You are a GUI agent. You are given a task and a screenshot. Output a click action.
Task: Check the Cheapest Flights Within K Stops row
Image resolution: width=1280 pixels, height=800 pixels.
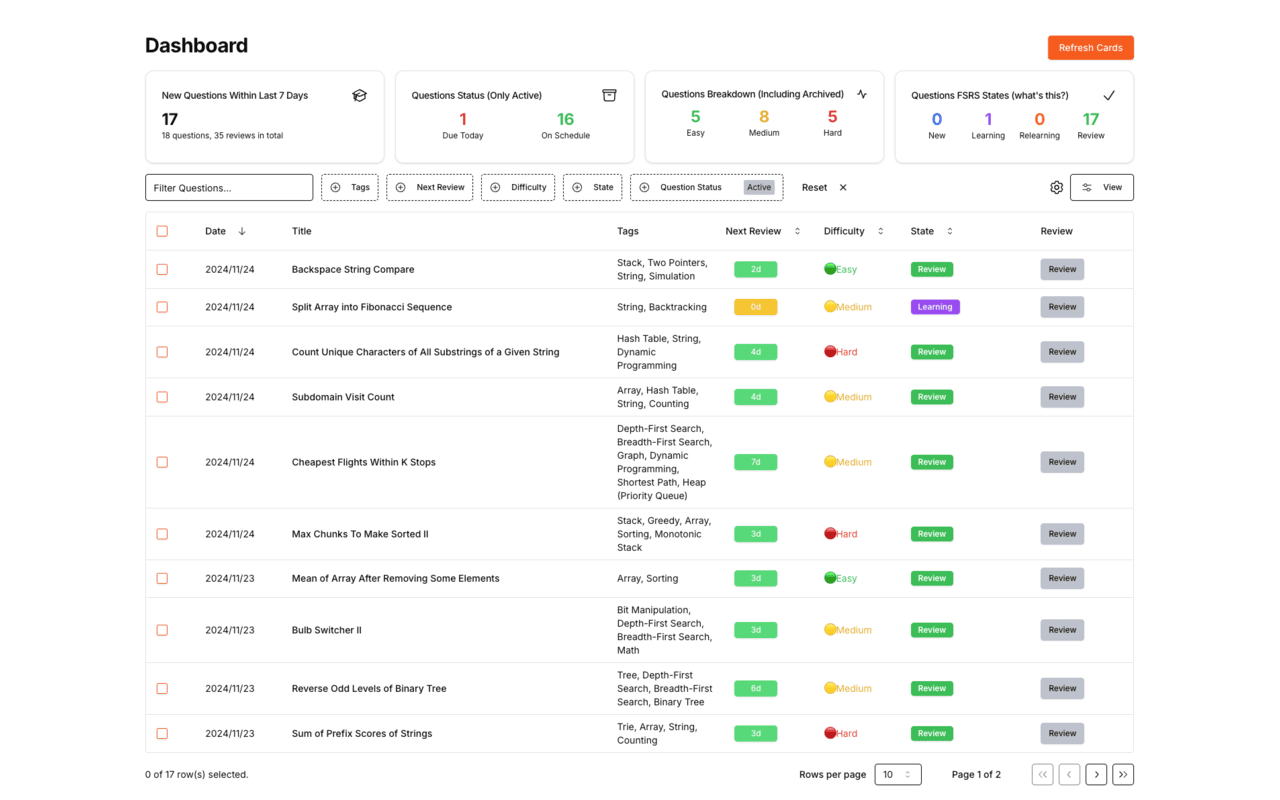coord(162,462)
